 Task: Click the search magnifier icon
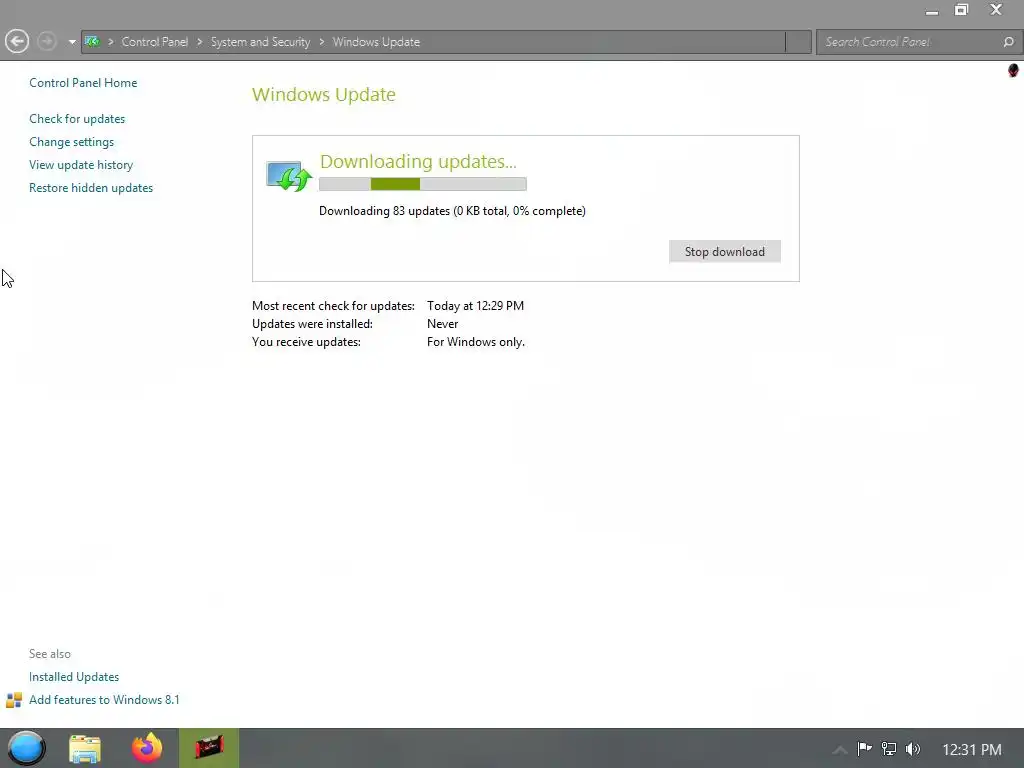pyautogui.click(x=1008, y=42)
